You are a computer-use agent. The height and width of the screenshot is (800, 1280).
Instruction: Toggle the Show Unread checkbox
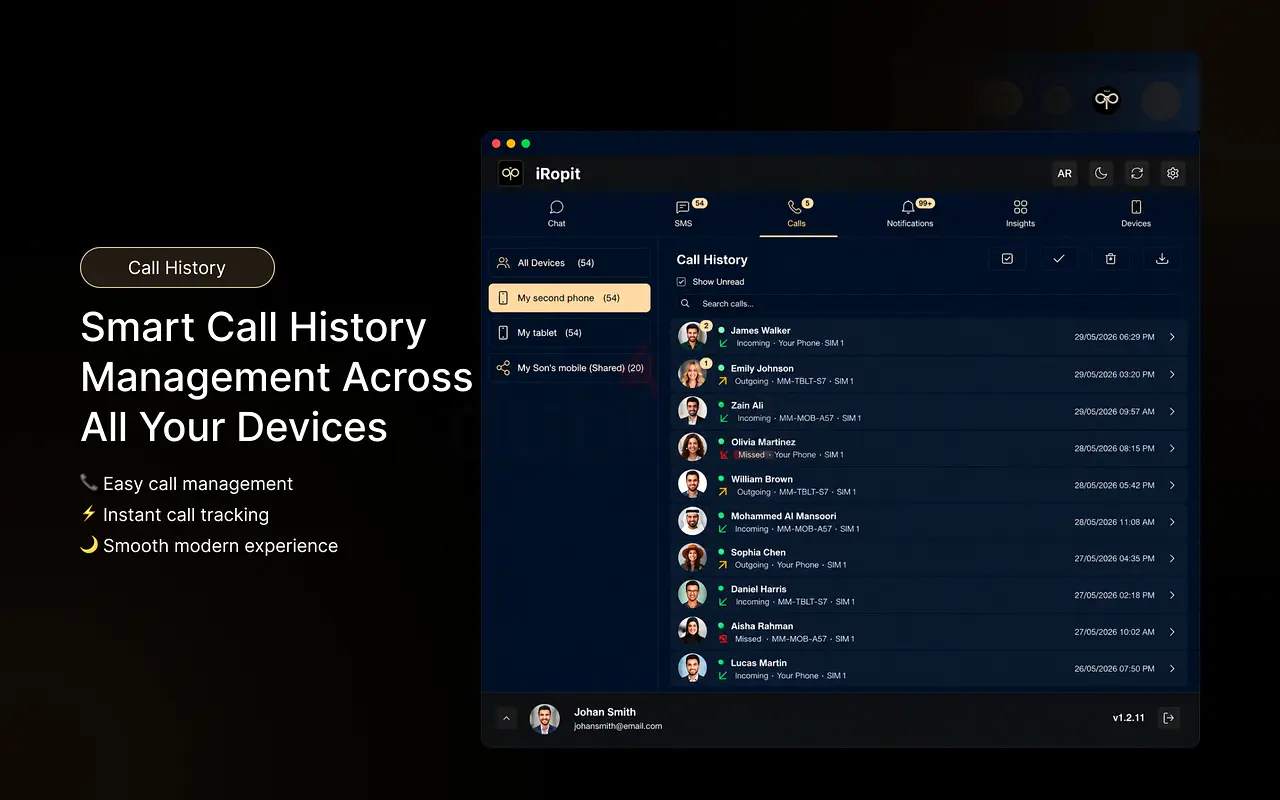[682, 282]
